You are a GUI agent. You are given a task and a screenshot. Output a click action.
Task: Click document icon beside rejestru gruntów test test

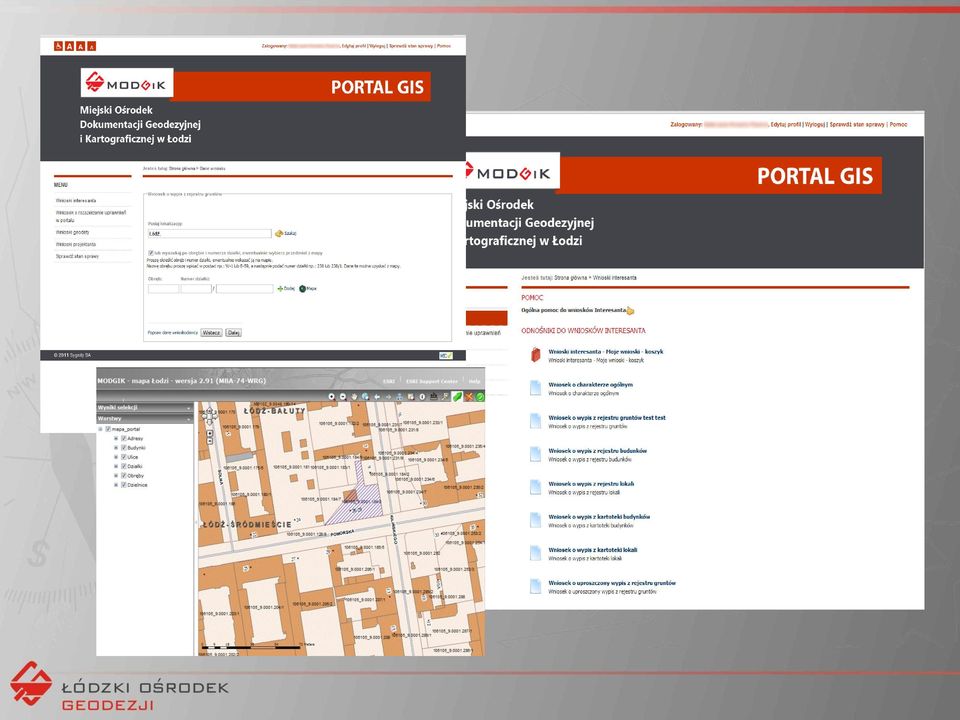pos(535,421)
